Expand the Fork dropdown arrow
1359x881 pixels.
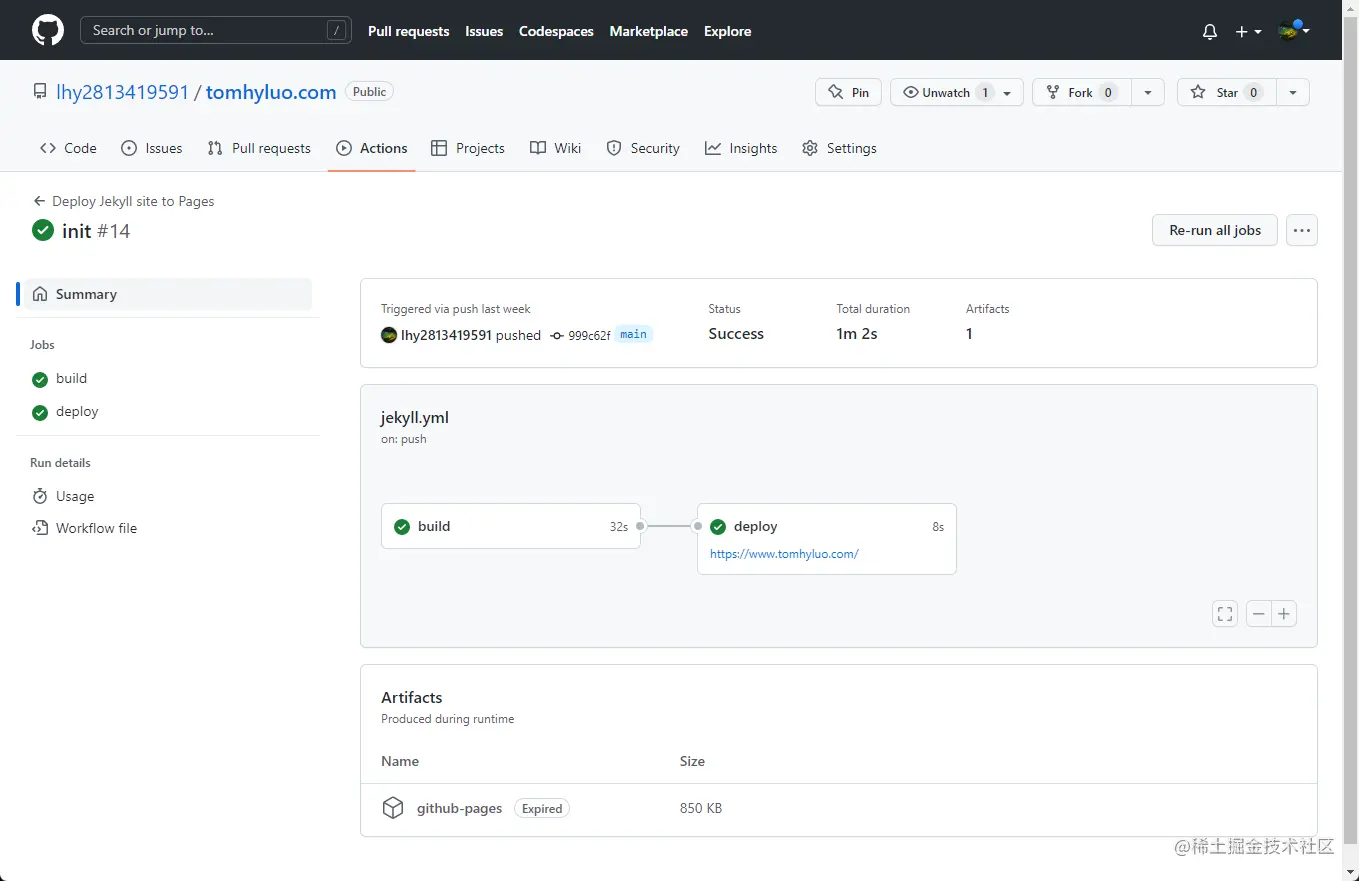point(1148,92)
